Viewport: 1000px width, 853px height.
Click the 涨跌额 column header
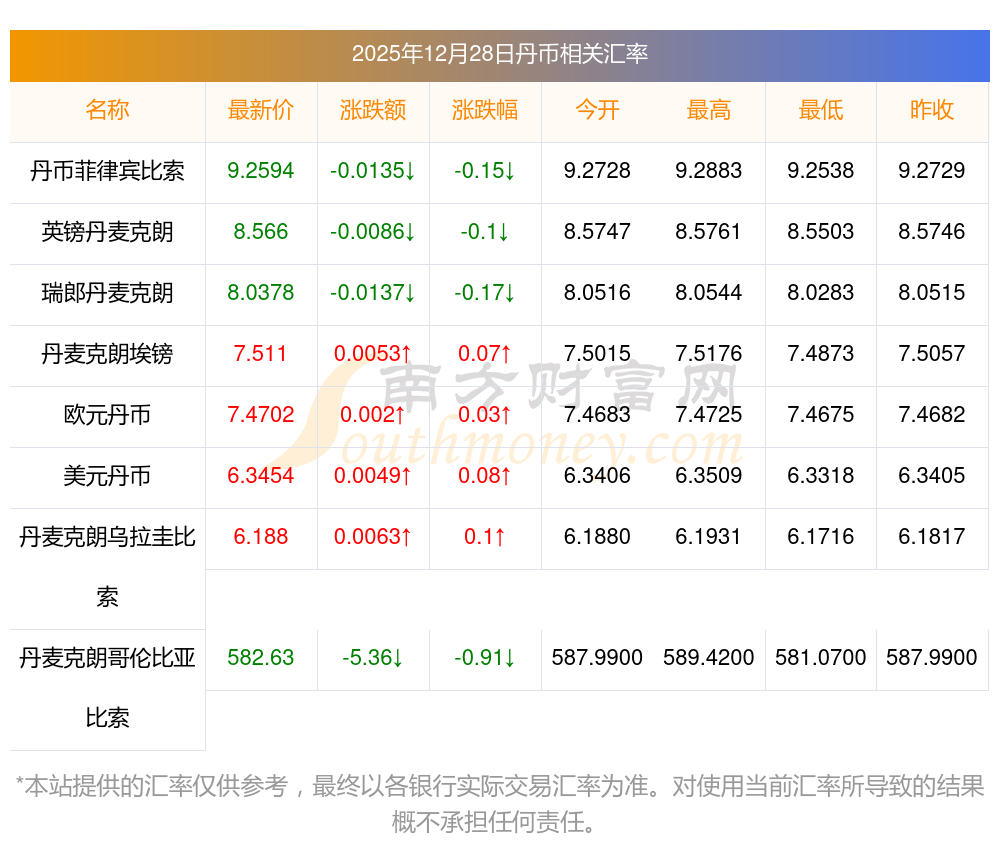373,110
